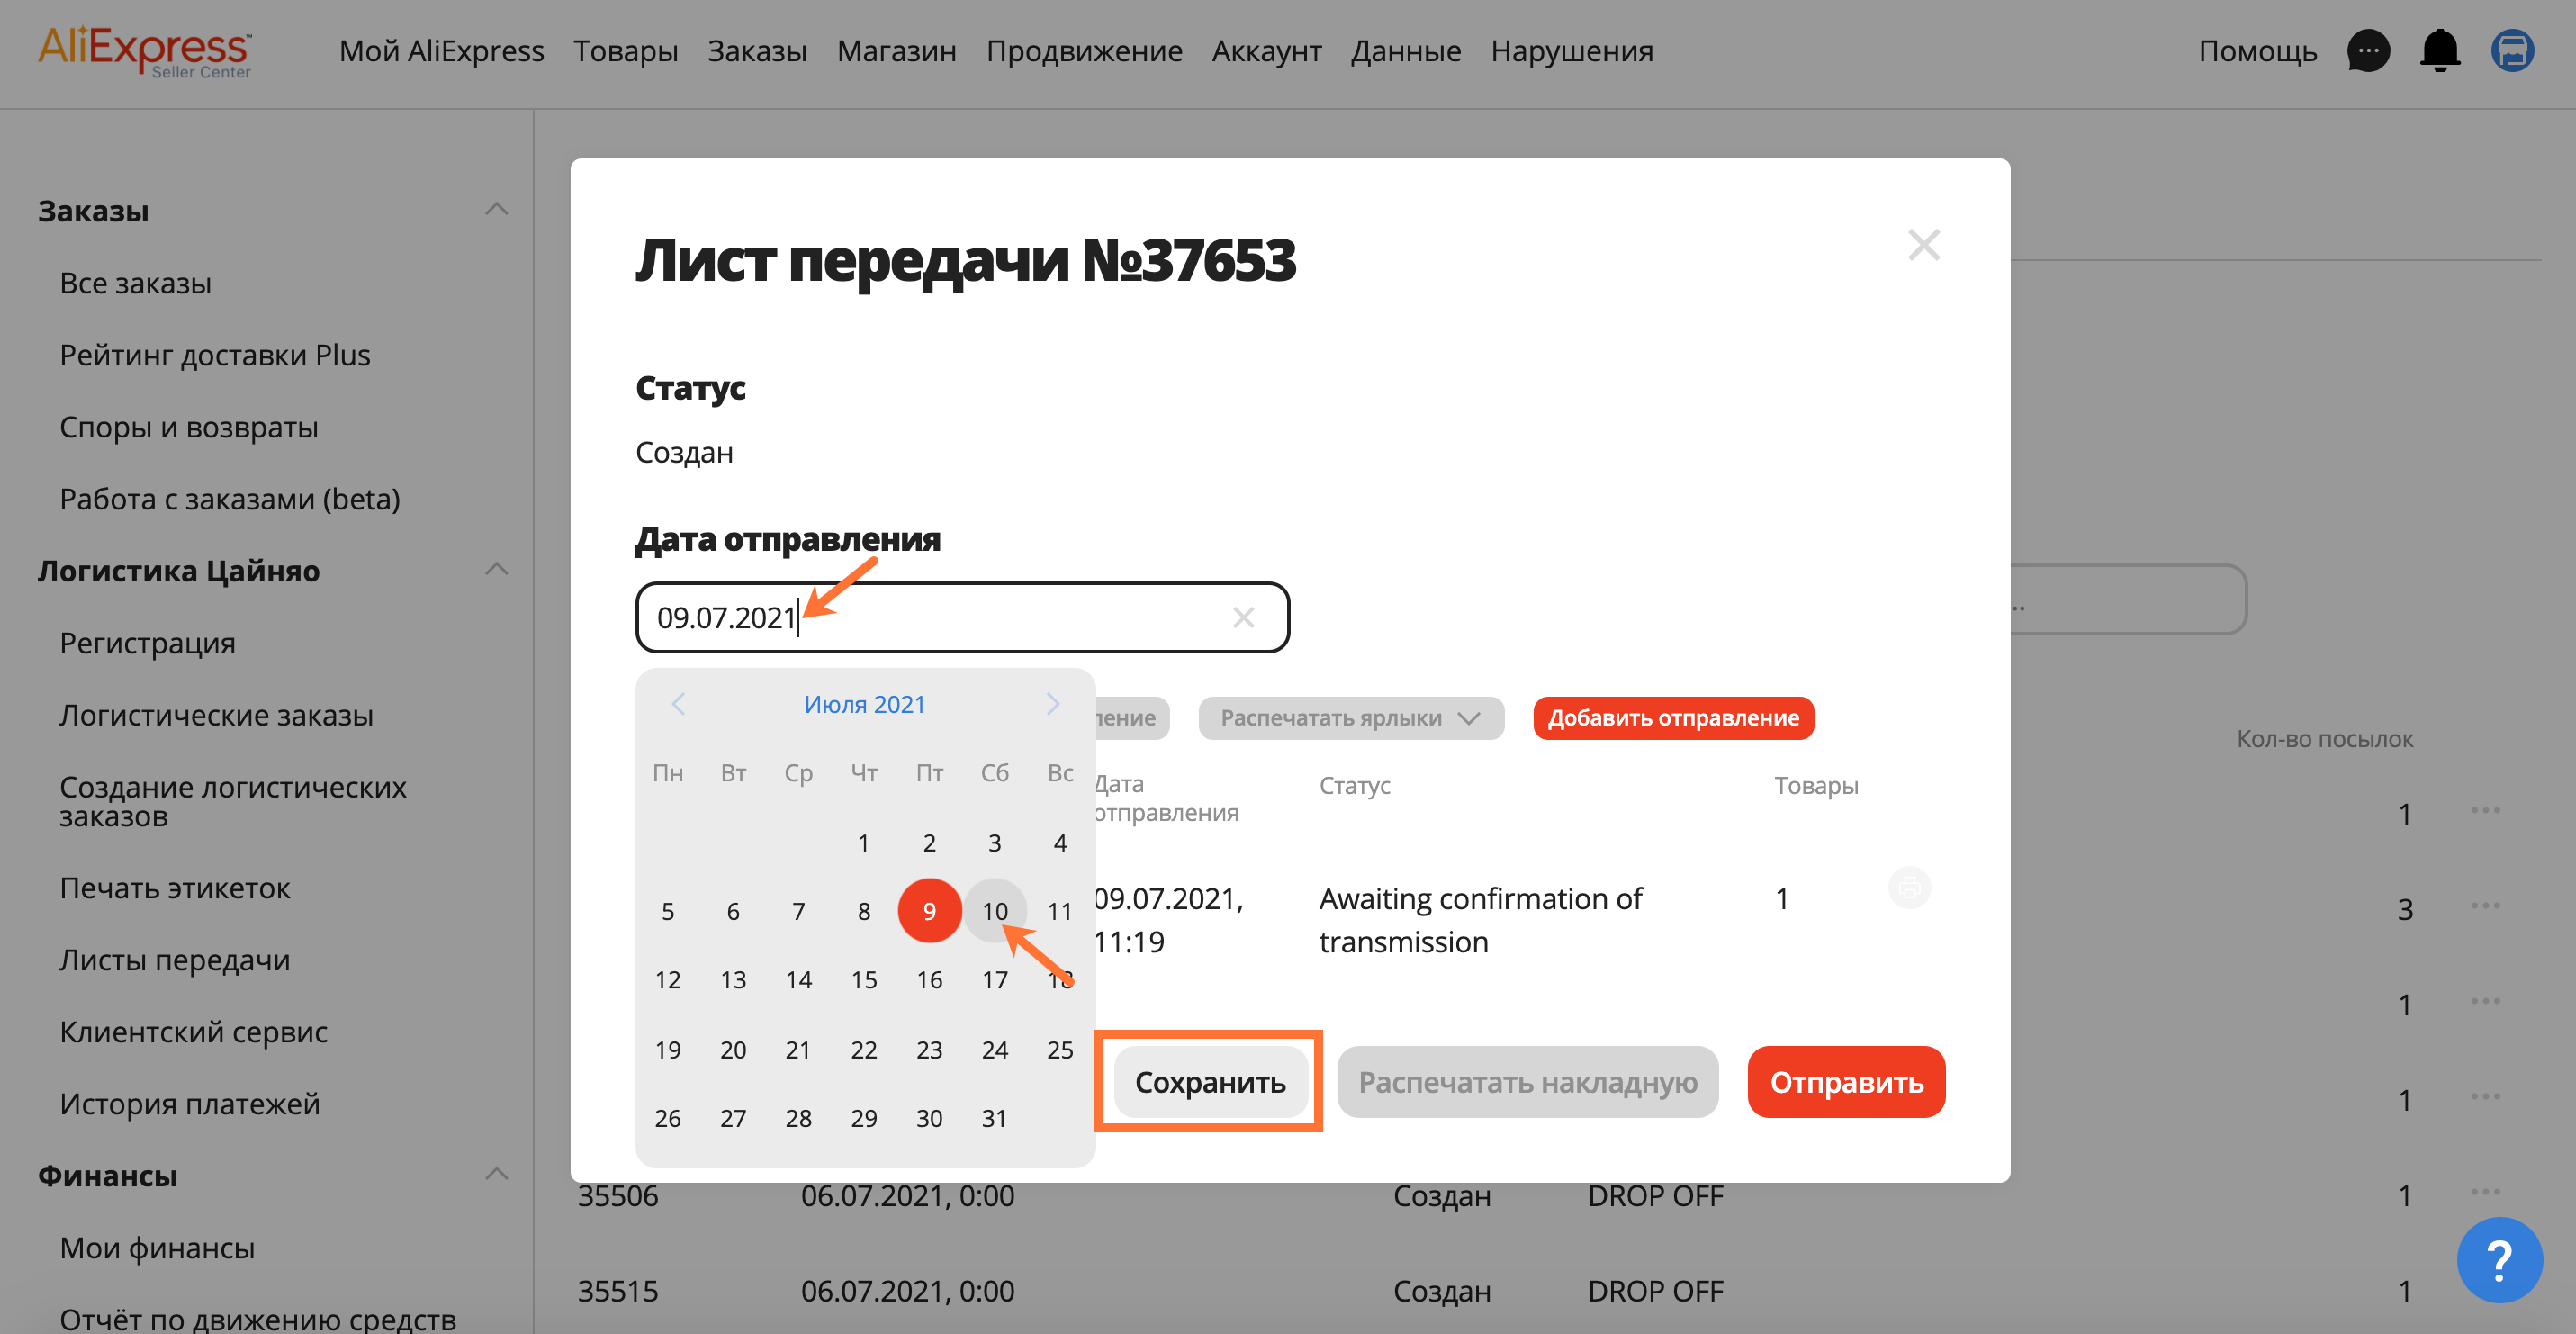
Task: Open Работа с заказами (beta)
Action: pyautogui.click(x=230, y=499)
